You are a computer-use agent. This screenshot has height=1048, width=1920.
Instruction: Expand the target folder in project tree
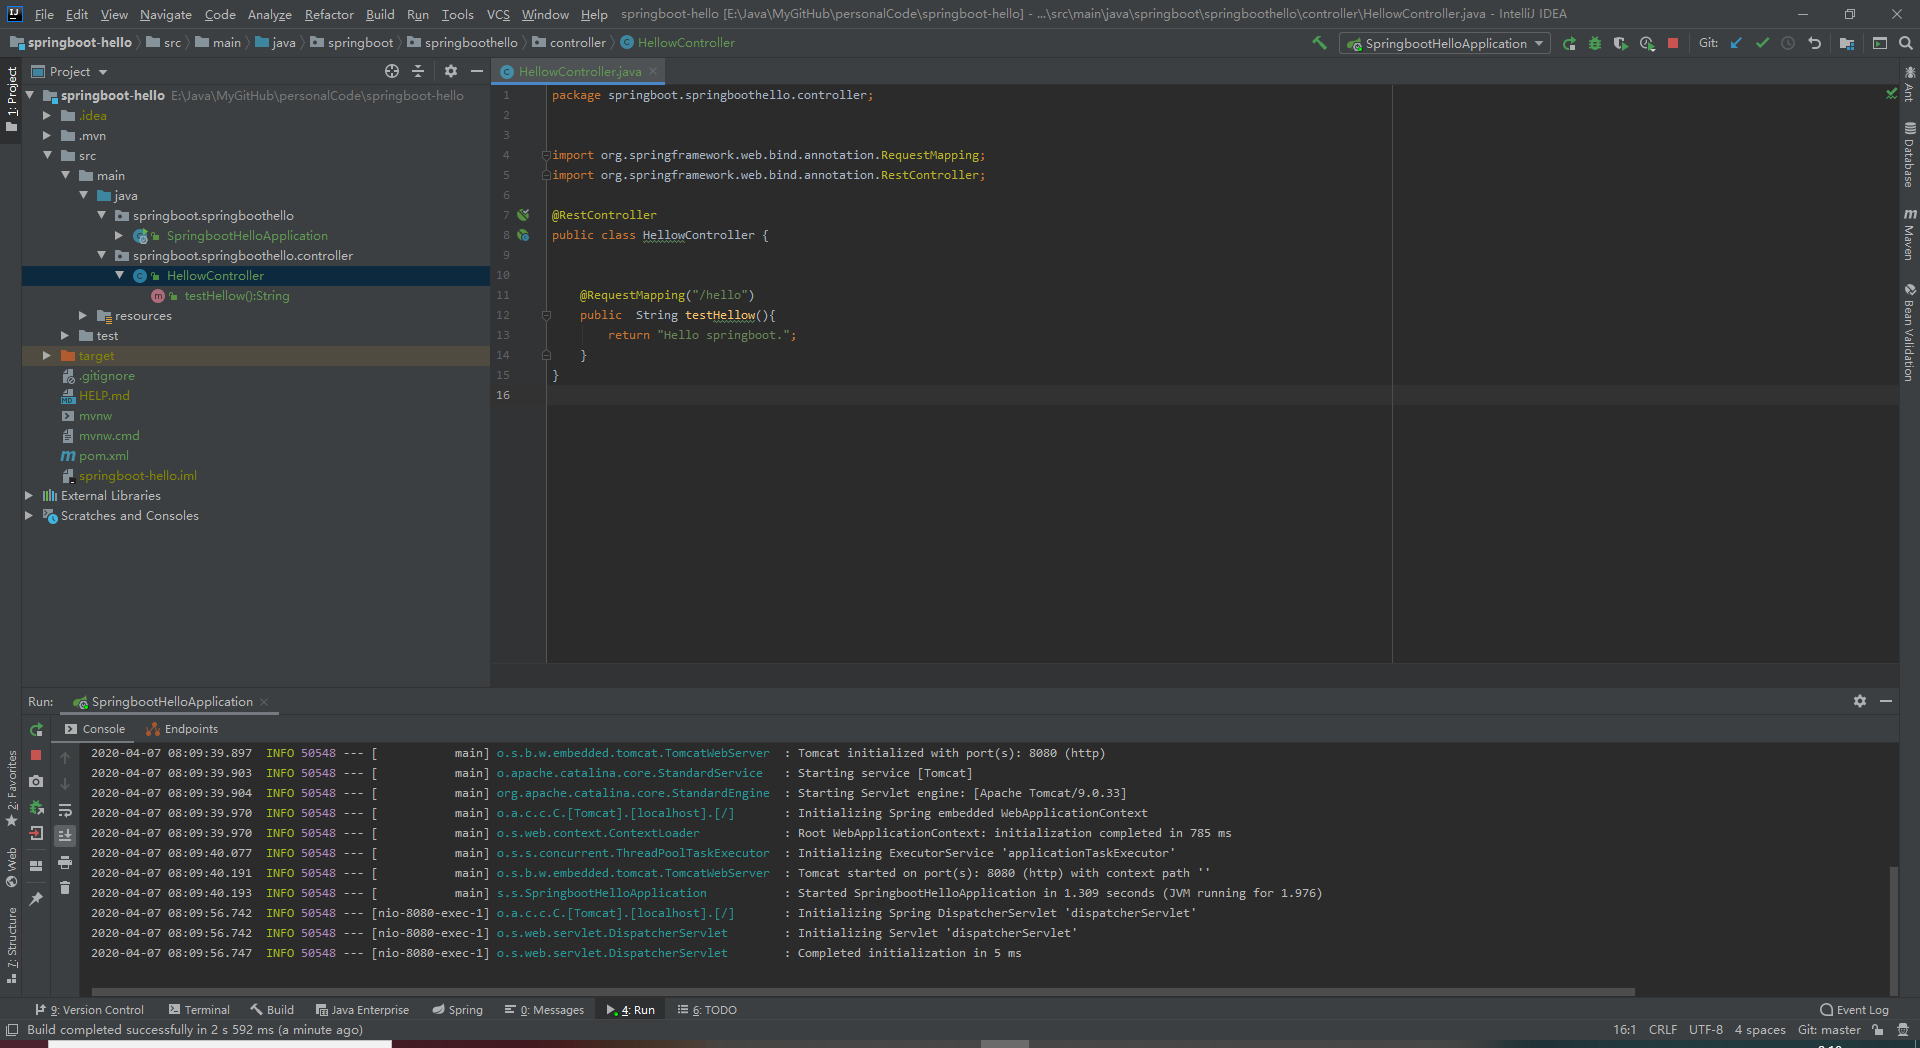[47, 356]
